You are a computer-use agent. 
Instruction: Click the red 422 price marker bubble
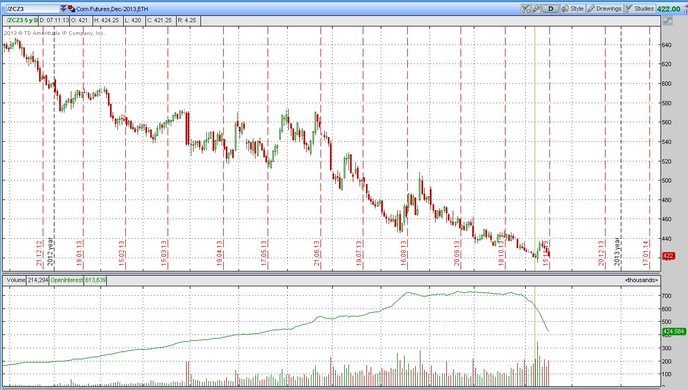click(x=669, y=256)
